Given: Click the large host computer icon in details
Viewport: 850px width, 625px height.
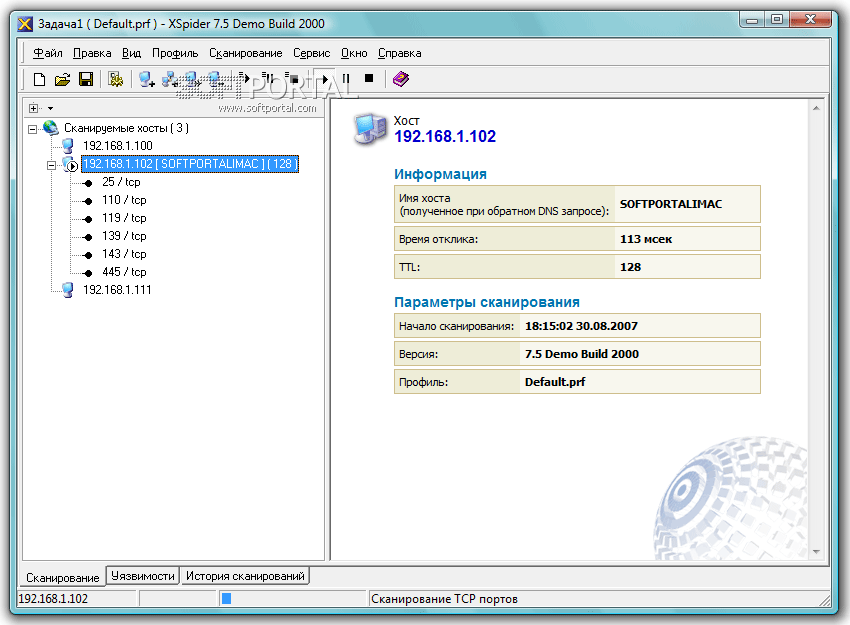Looking at the screenshot, I should (x=371, y=129).
